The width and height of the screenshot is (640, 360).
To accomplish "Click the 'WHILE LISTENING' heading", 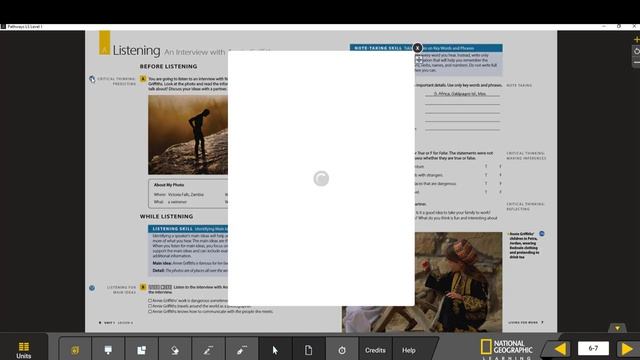I will click(166, 216).
